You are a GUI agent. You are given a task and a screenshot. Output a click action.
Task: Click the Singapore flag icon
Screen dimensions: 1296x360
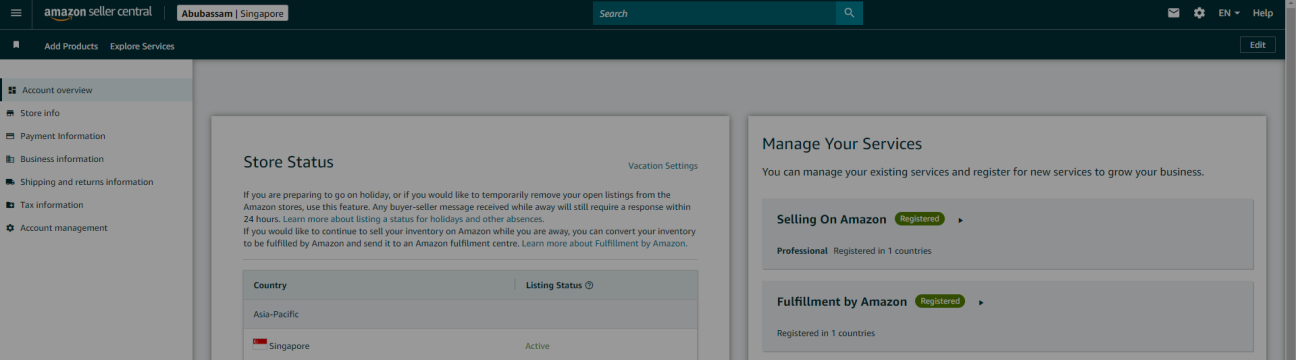click(260, 344)
